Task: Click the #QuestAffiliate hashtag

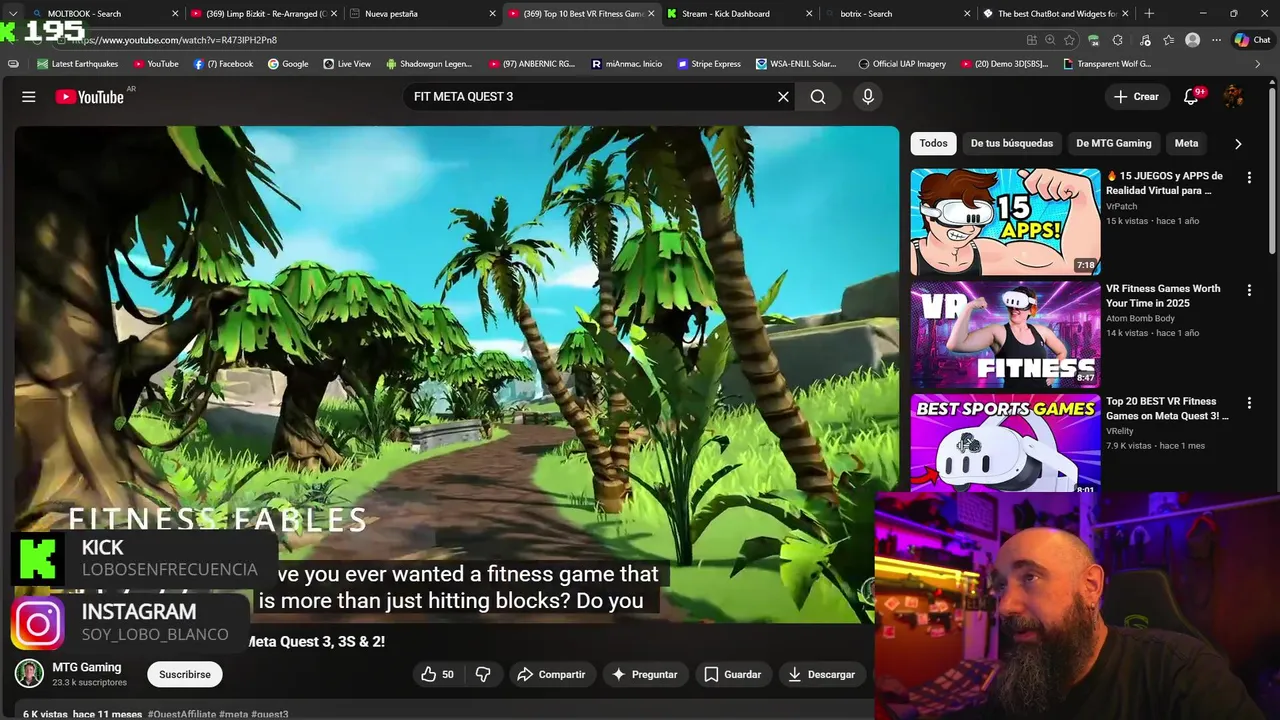Action: click(x=181, y=714)
